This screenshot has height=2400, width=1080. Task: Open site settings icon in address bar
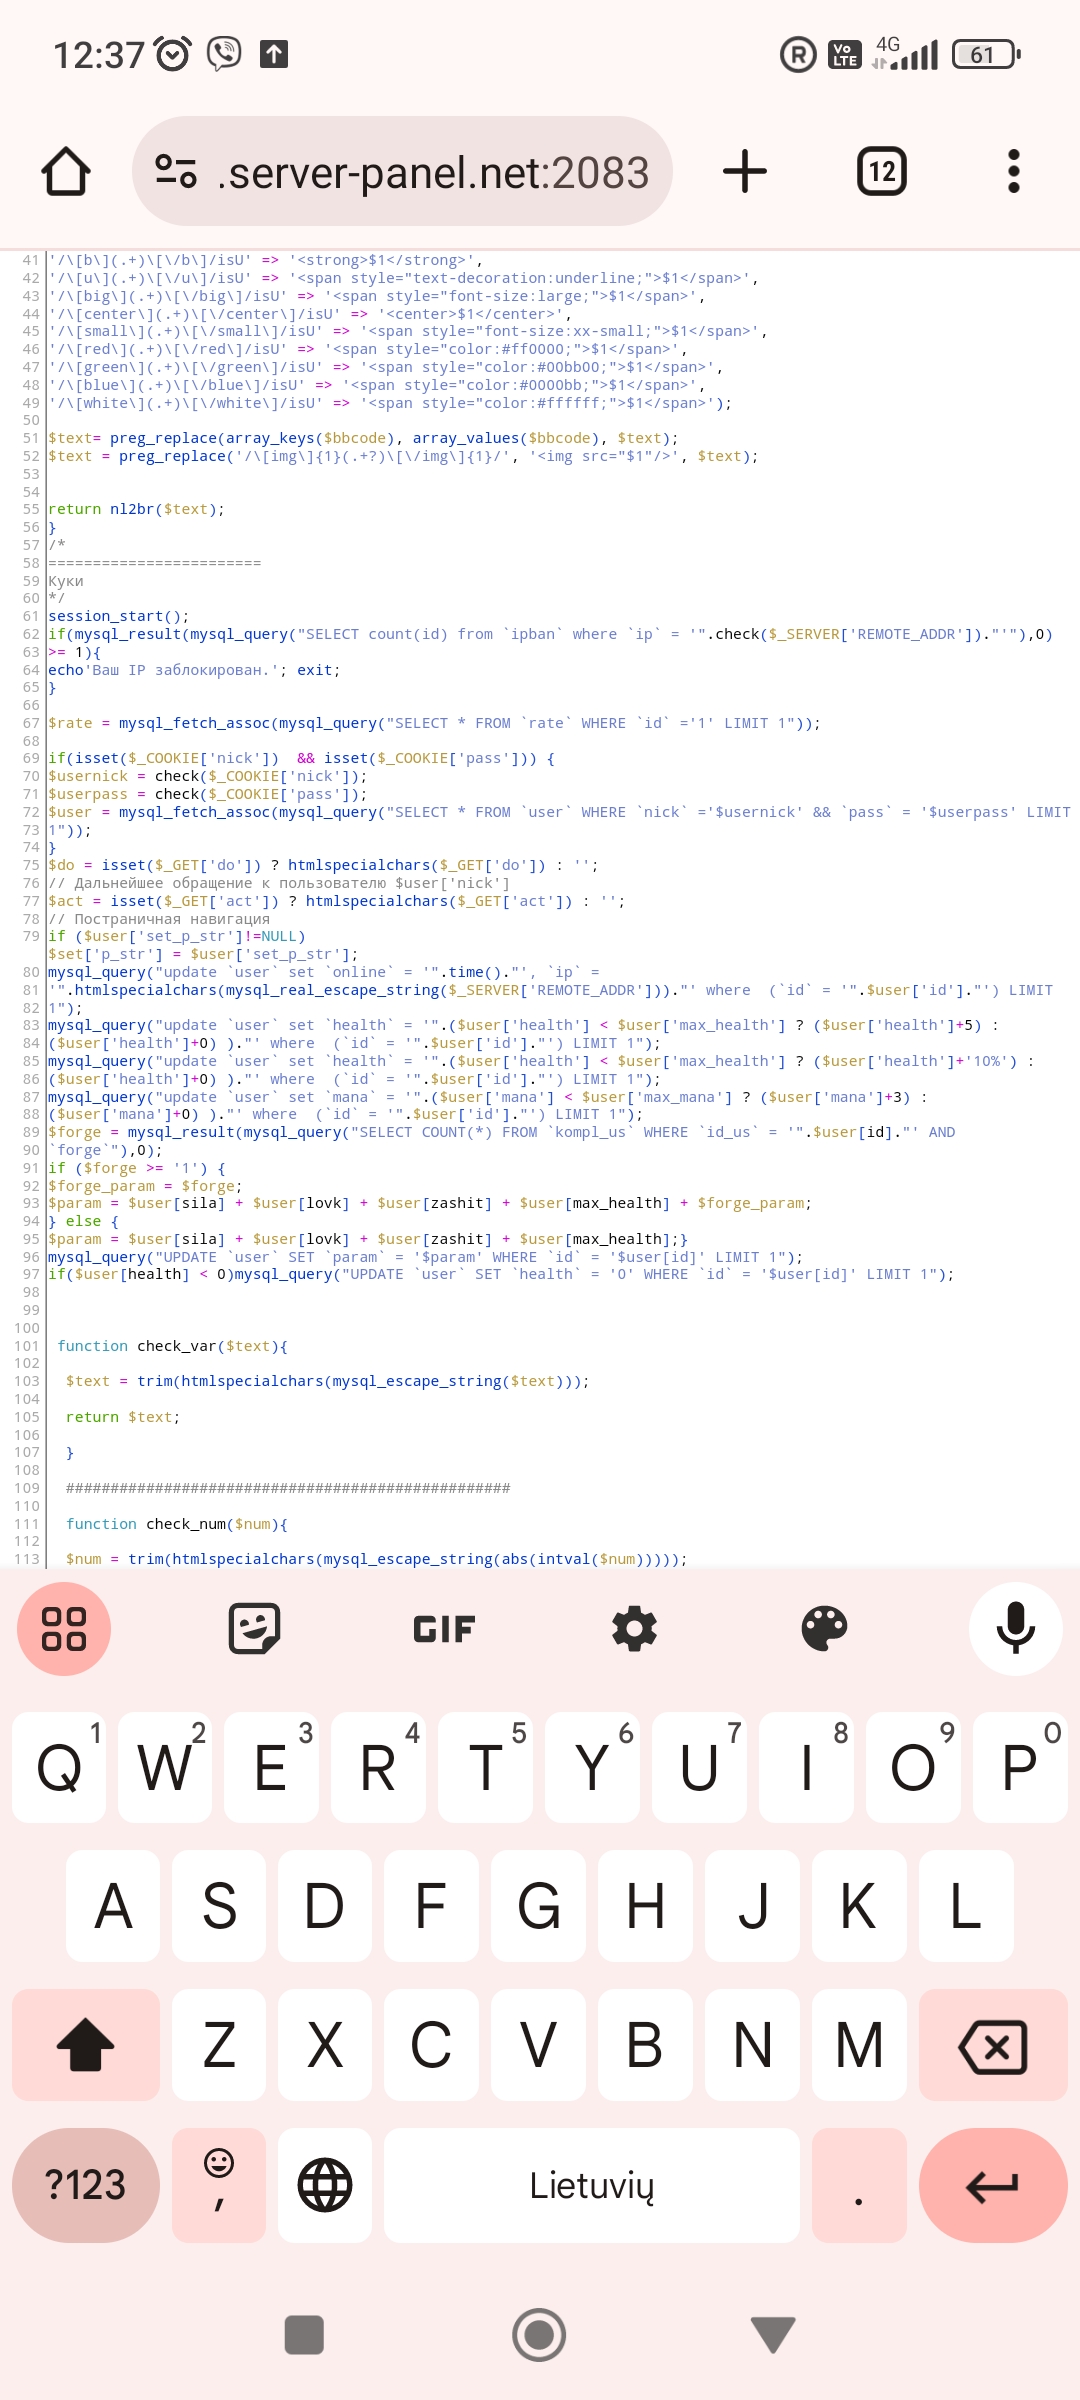click(x=176, y=172)
